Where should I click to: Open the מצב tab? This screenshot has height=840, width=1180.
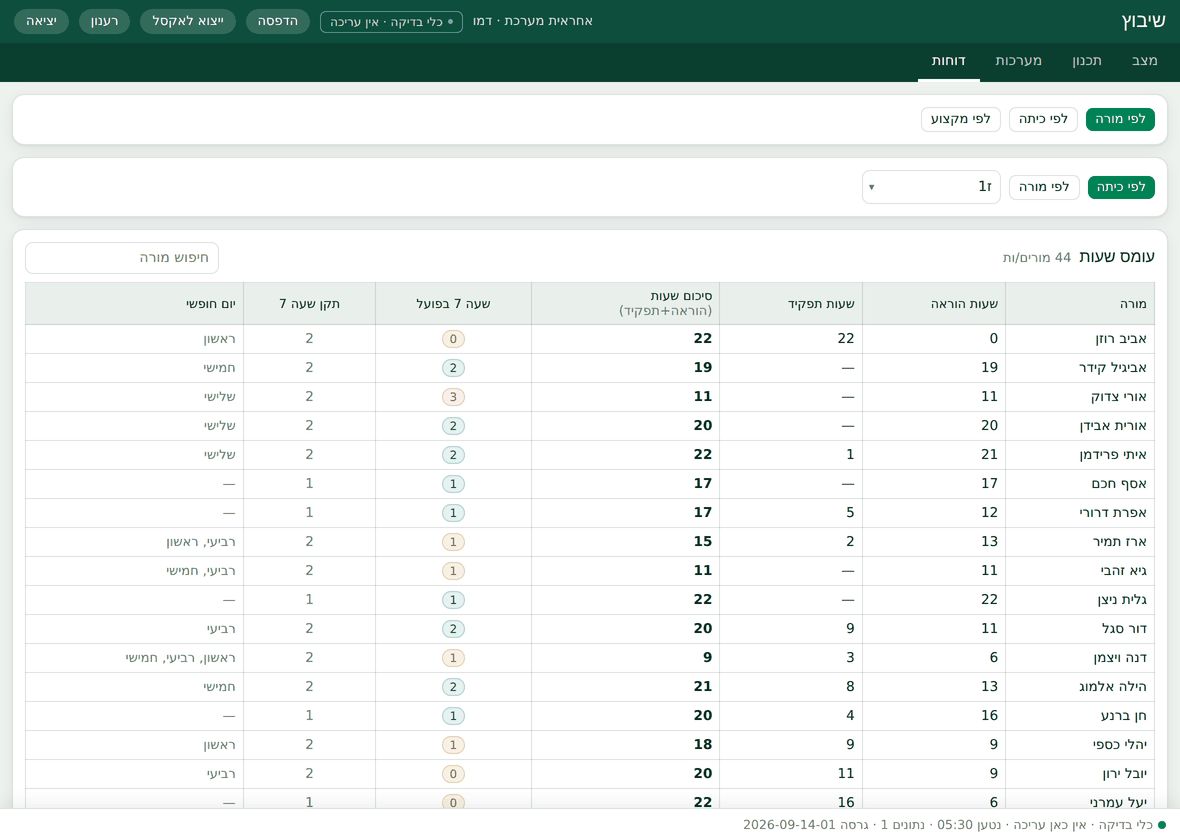tap(1144, 61)
